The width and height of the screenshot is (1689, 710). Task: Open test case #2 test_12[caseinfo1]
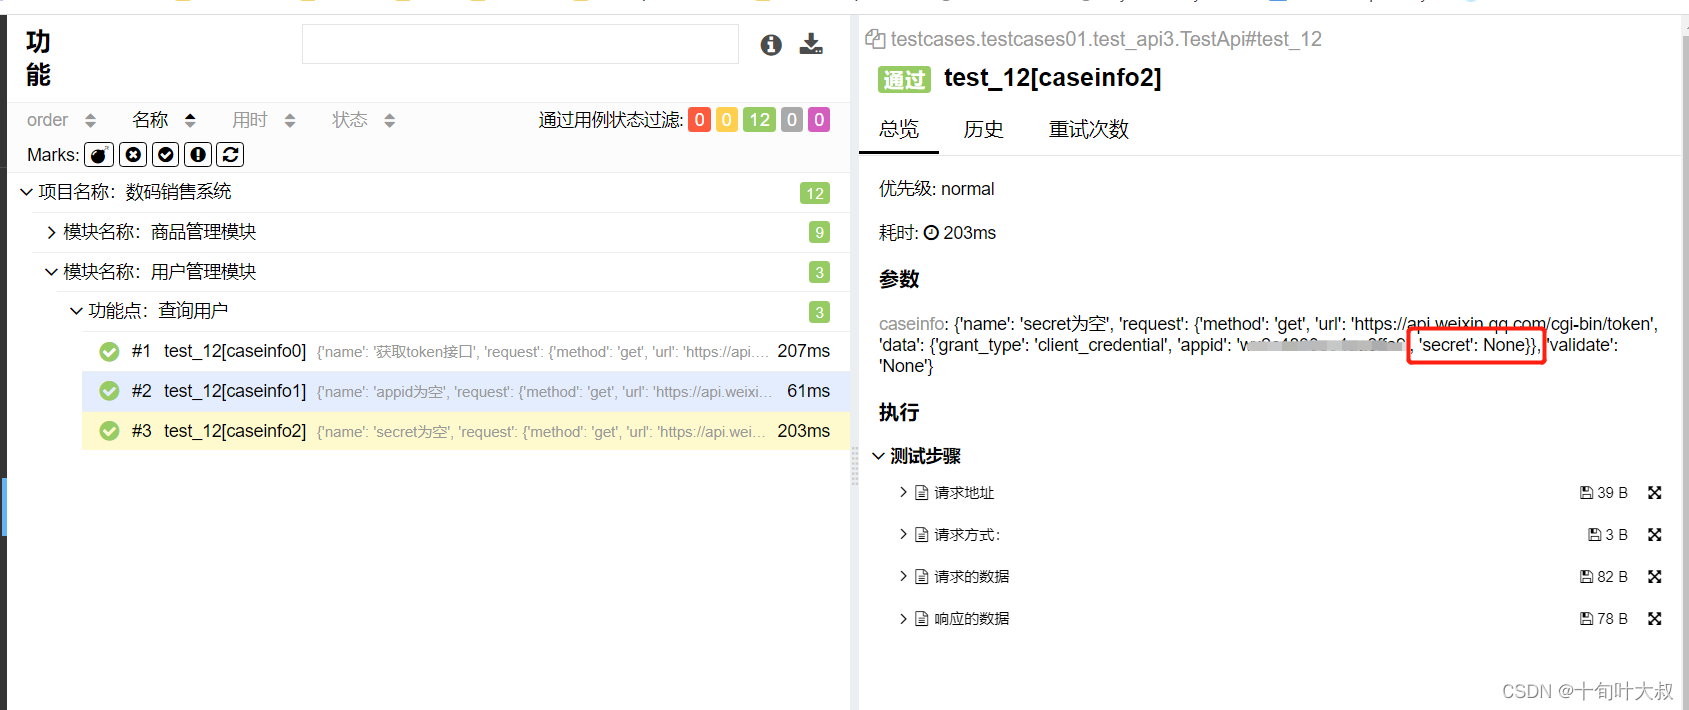point(465,391)
